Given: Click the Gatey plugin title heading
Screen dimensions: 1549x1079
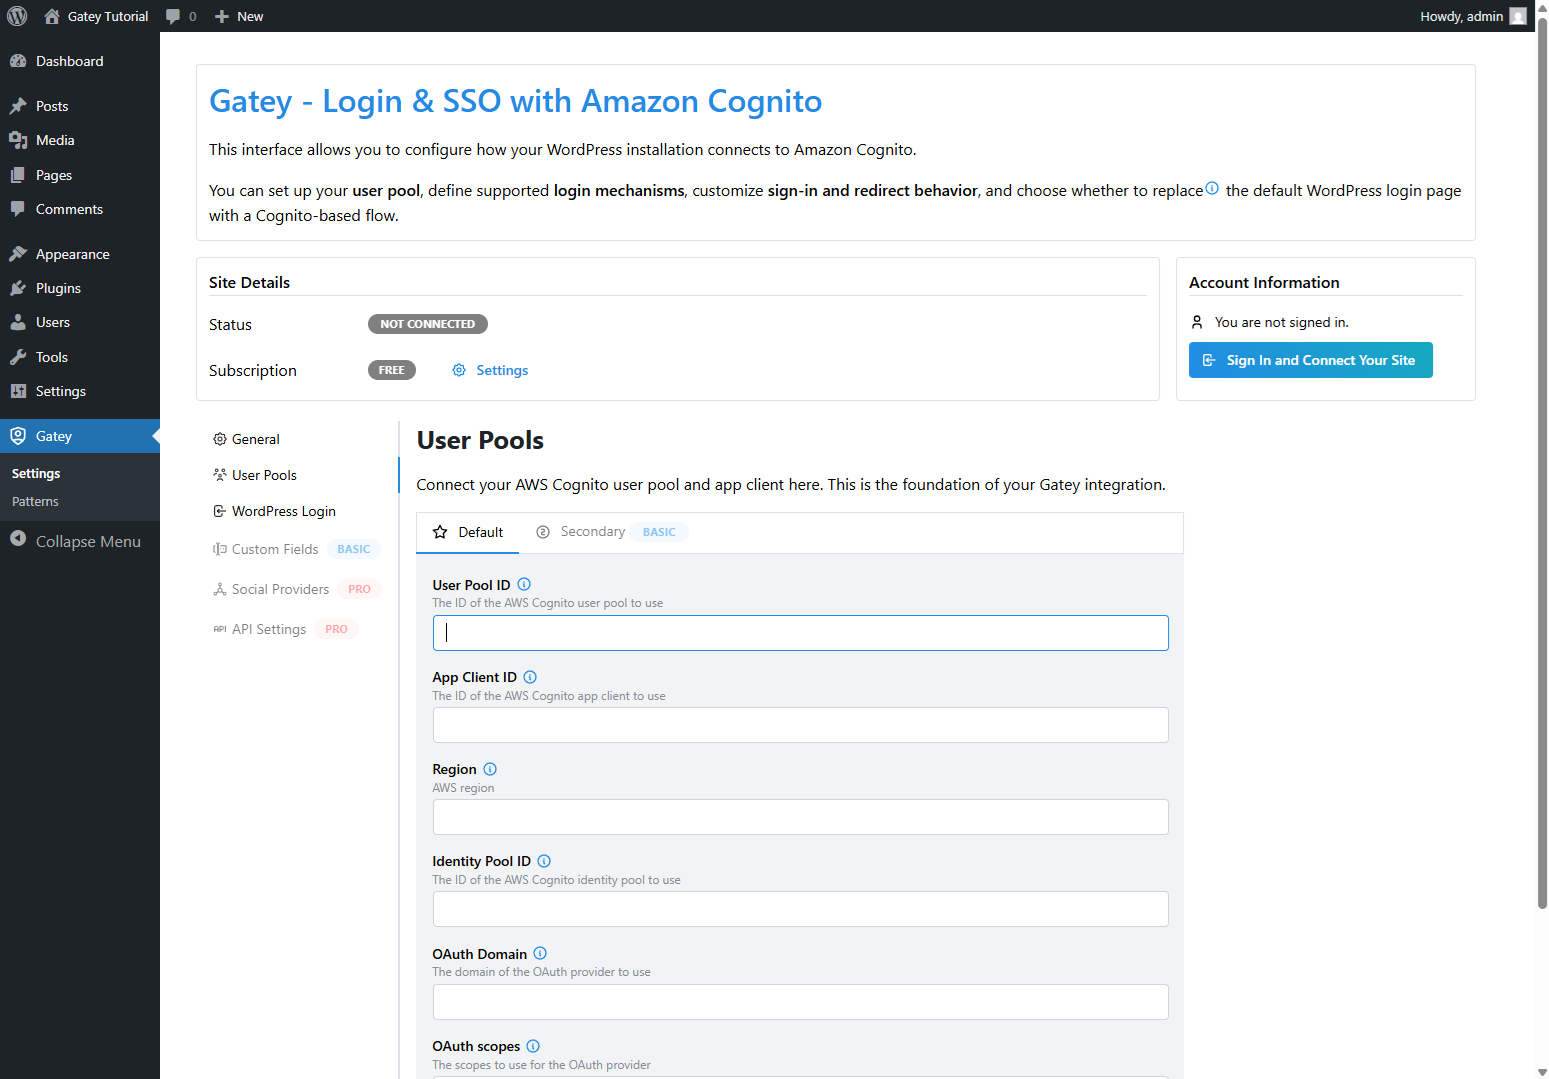Looking at the screenshot, I should (515, 101).
